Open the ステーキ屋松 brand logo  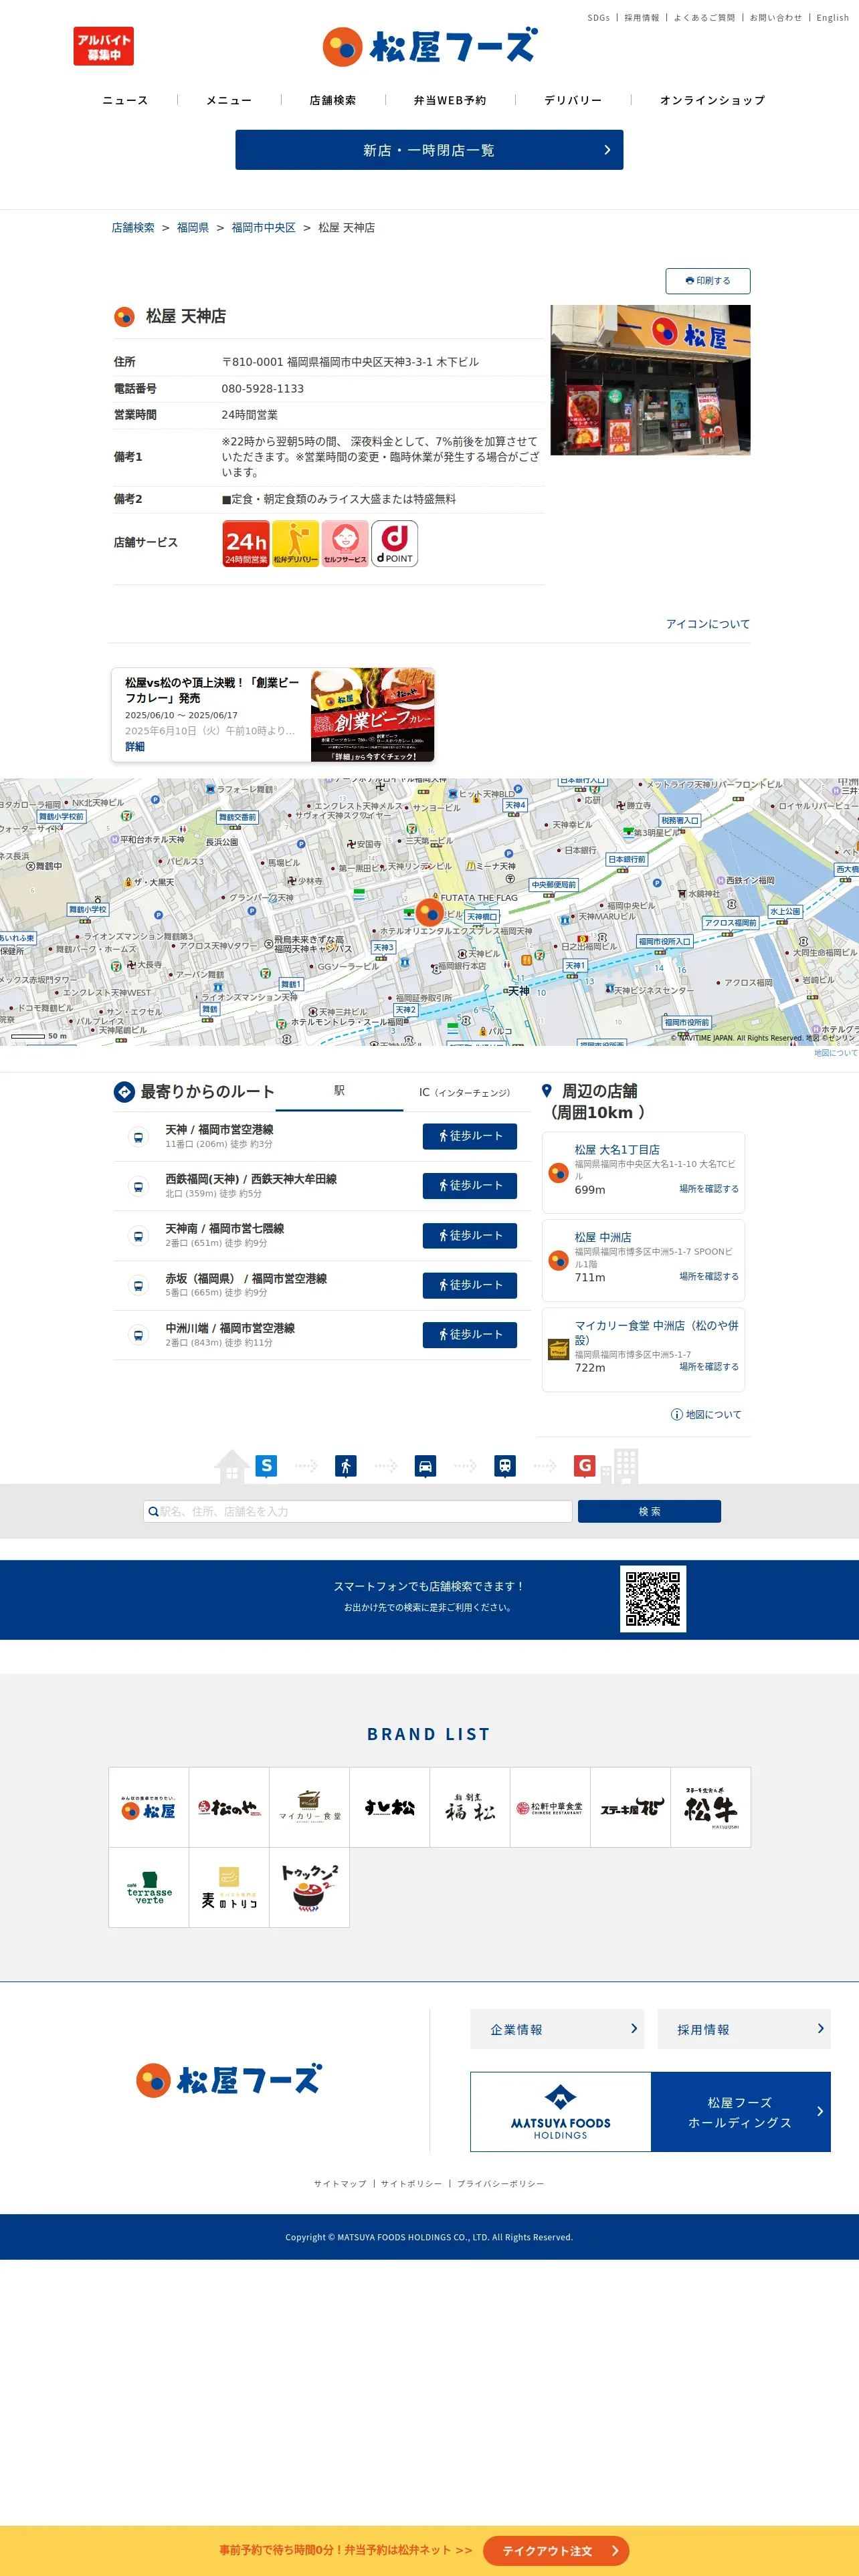click(x=630, y=1807)
